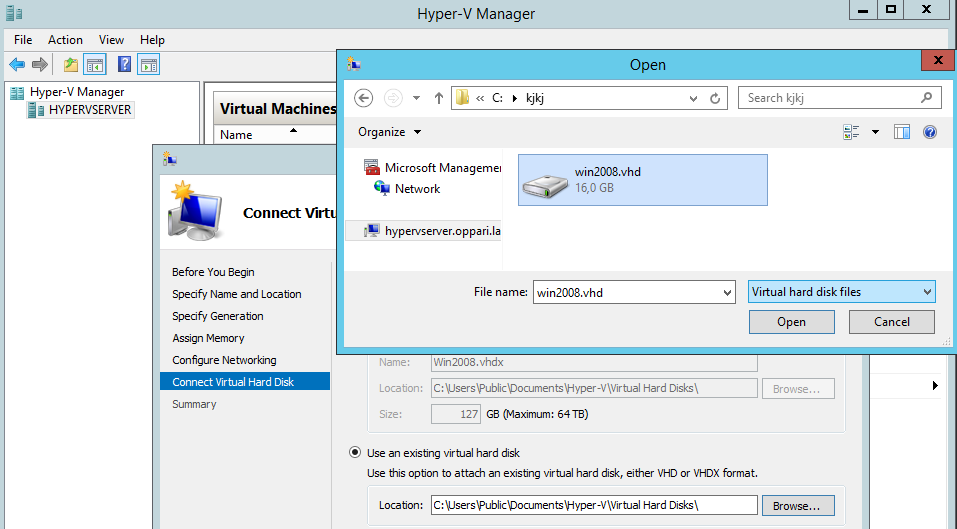Click the Up arrow in Open dialog
The image size is (957, 529).
tap(438, 98)
